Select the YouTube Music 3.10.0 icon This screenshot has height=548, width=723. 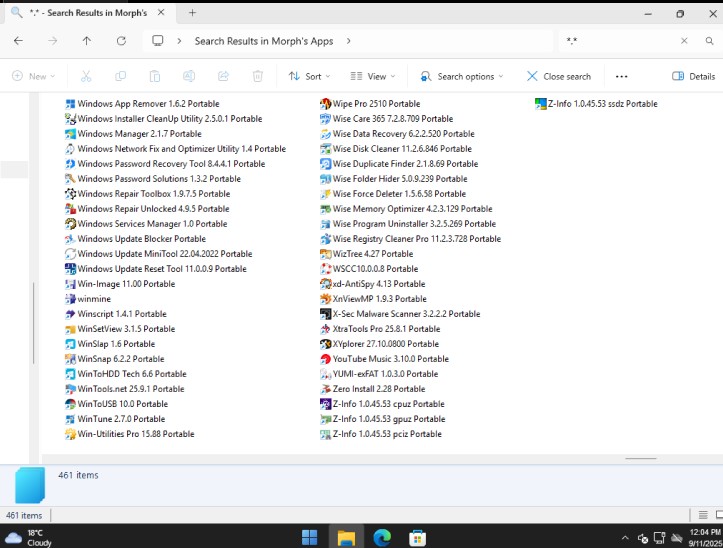tap(326, 359)
